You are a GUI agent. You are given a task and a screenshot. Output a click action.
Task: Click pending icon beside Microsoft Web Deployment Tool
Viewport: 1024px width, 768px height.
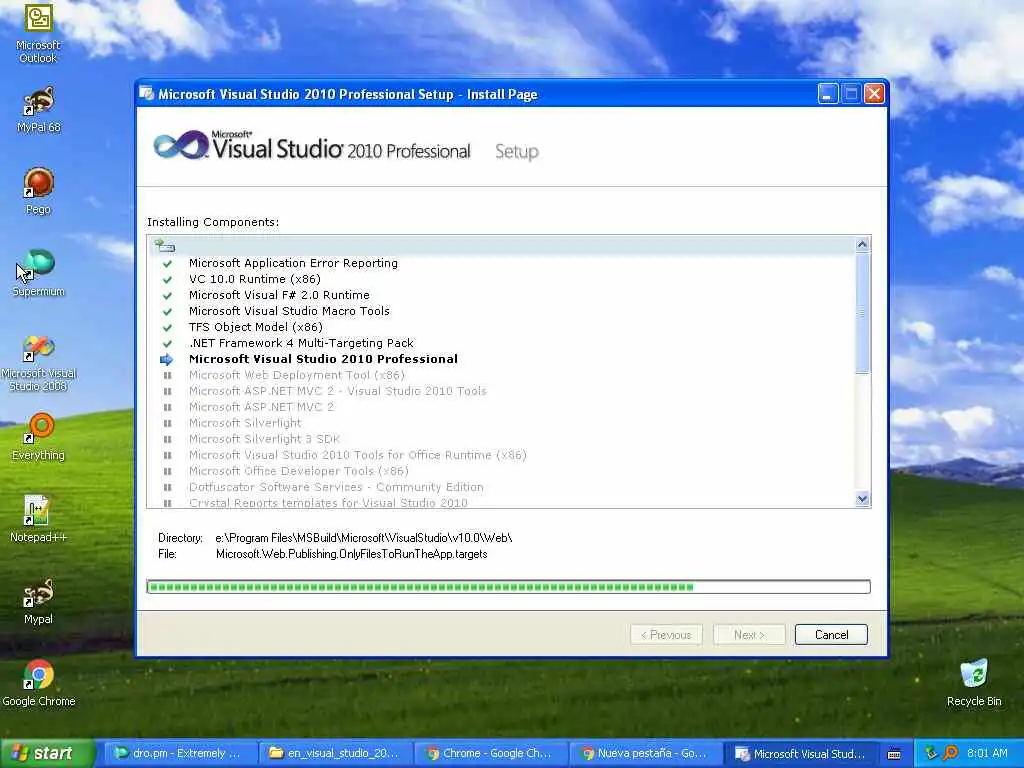167,376
